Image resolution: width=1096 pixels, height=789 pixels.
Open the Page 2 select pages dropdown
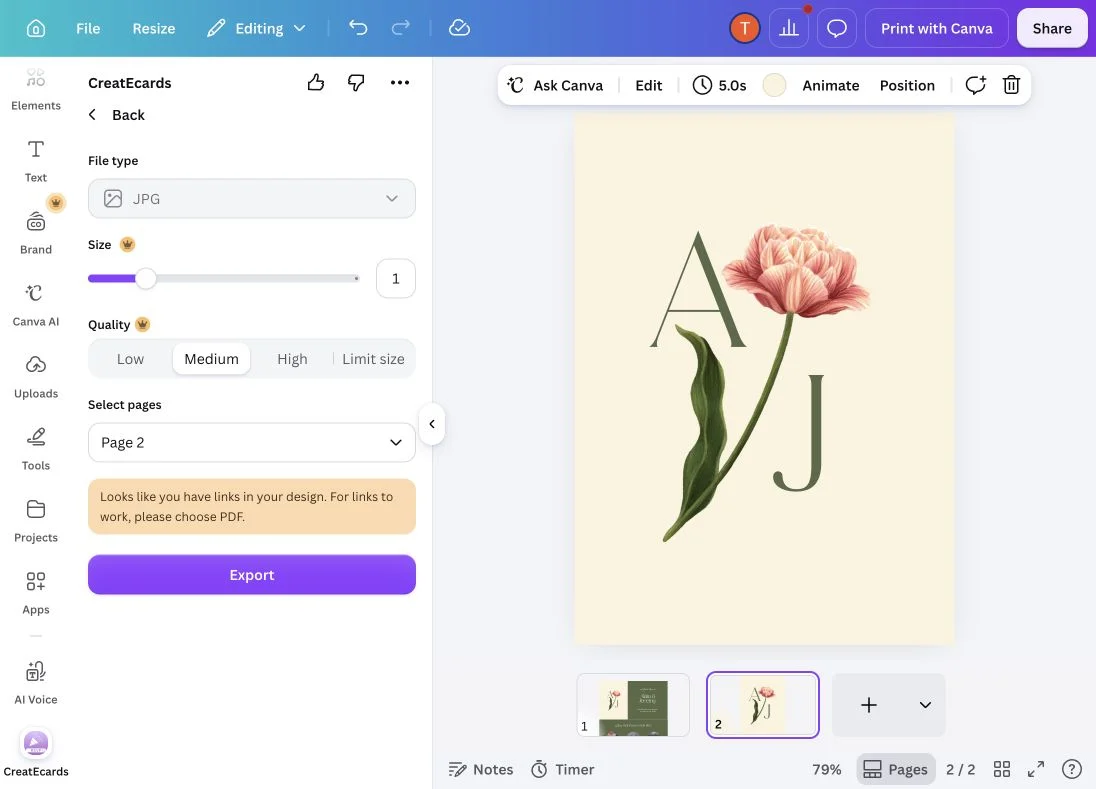click(252, 442)
